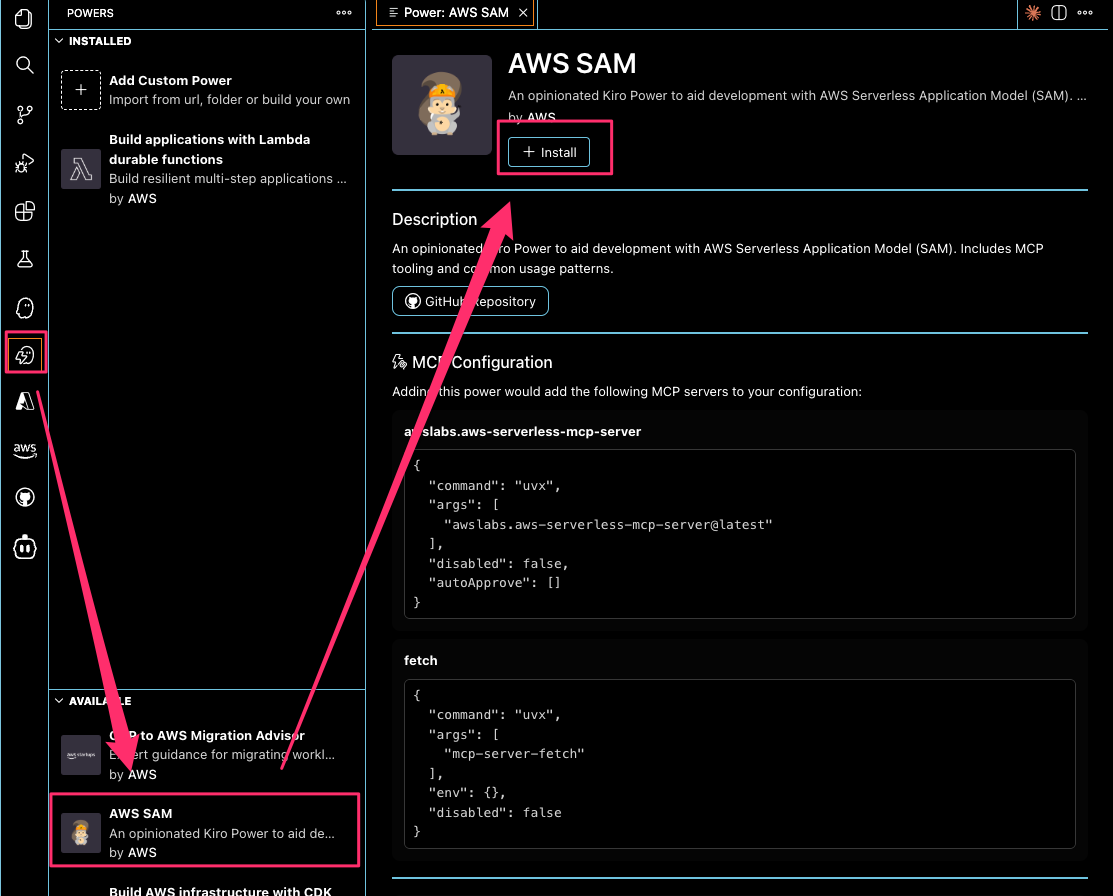This screenshot has height=896, width=1113.
Task: Collapse the AVAILABLE section
Action: coord(61,701)
